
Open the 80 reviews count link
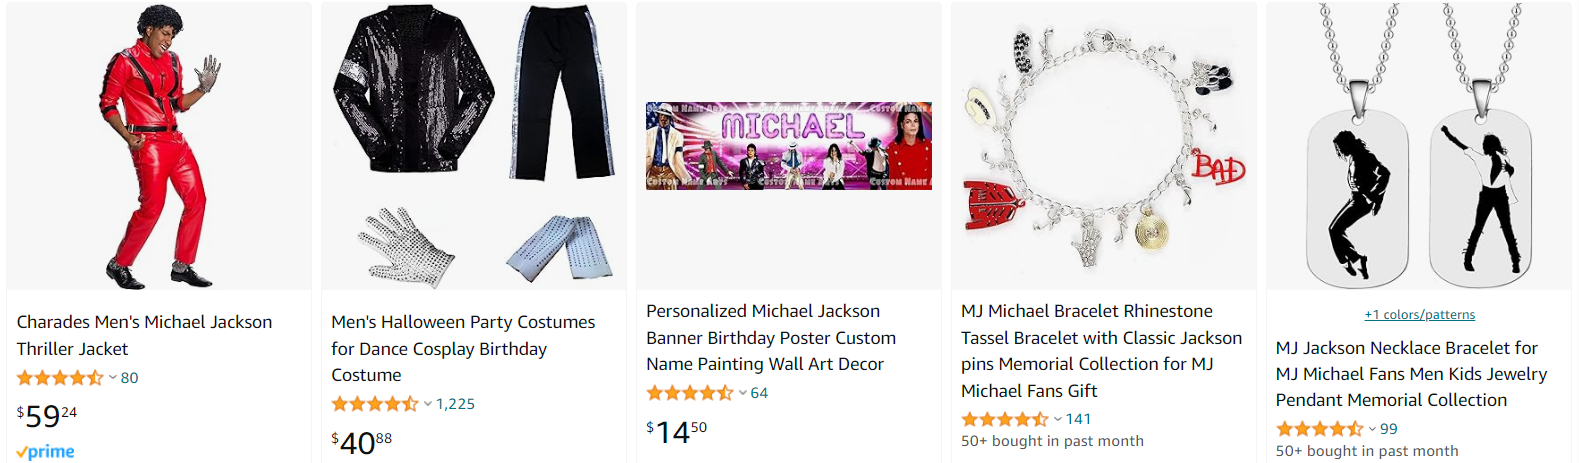coord(130,378)
